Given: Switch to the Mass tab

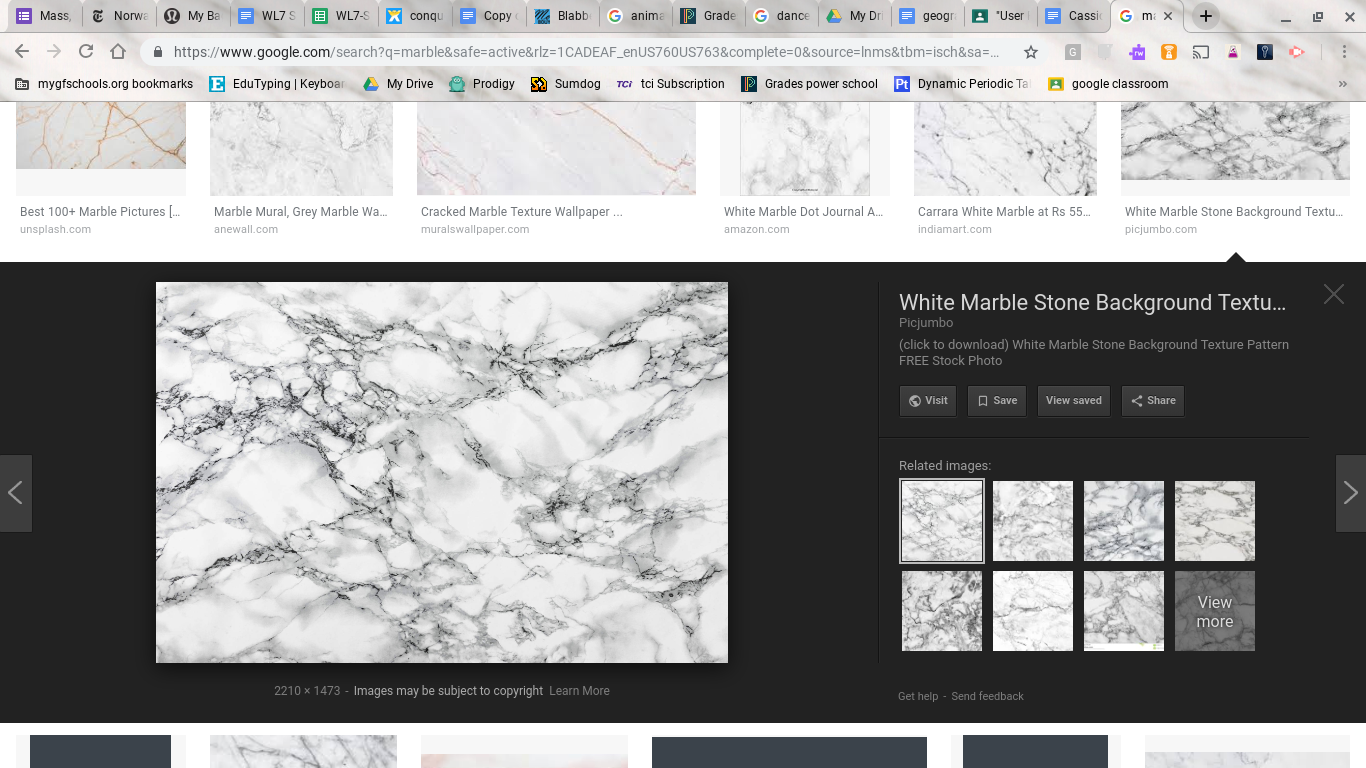Looking at the screenshot, I should click(43, 16).
